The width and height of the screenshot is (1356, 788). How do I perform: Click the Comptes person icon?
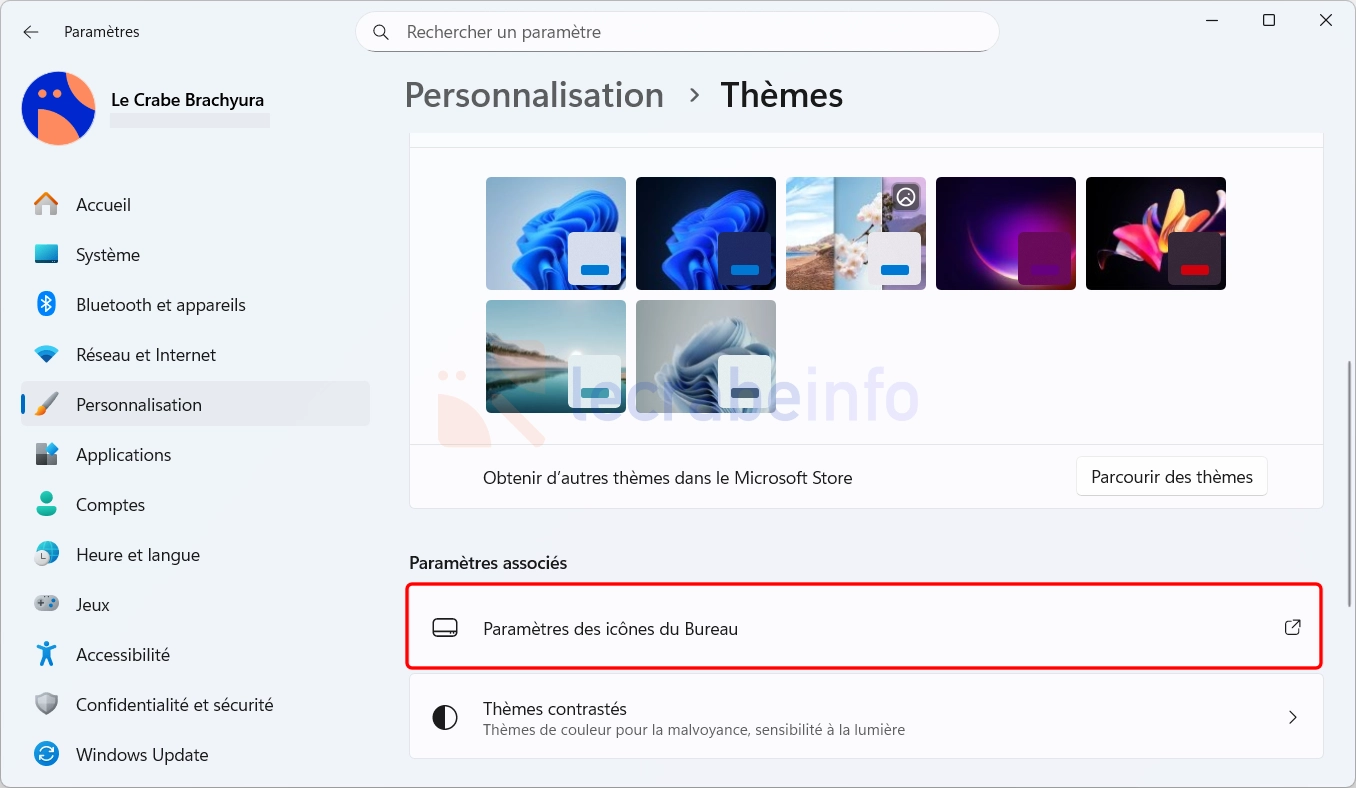46,504
